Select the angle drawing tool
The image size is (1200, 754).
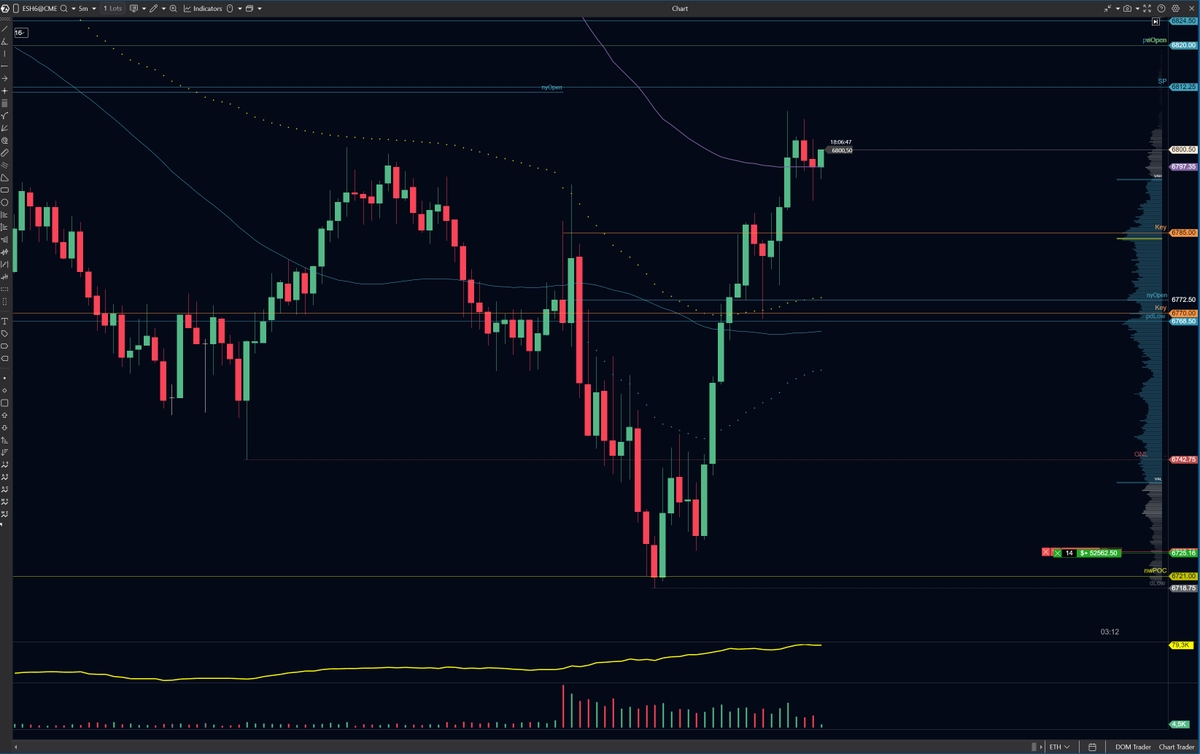pos(5,41)
